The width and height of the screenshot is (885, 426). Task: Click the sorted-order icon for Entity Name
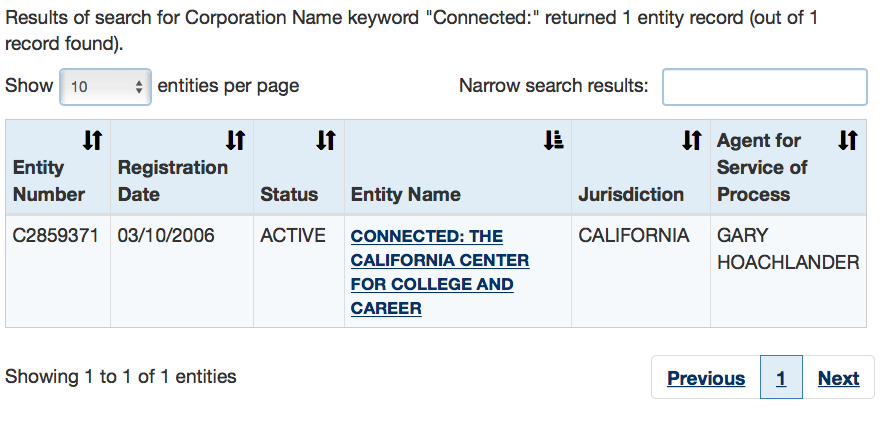click(x=554, y=141)
